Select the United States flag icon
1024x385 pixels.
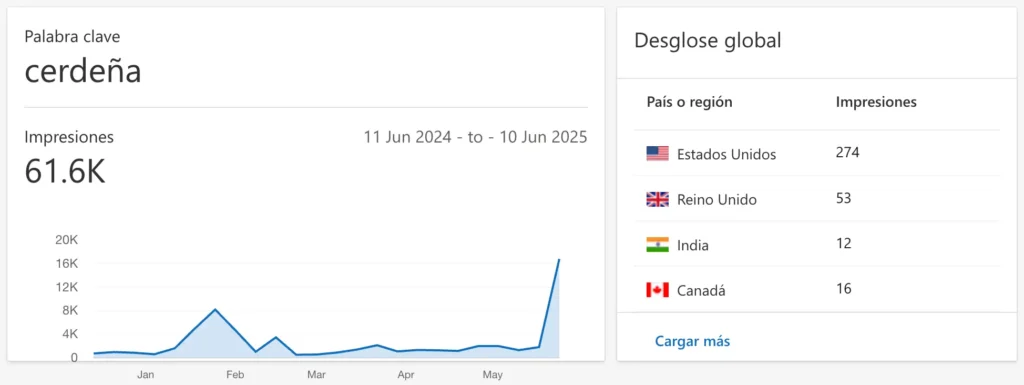(x=658, y=154)
